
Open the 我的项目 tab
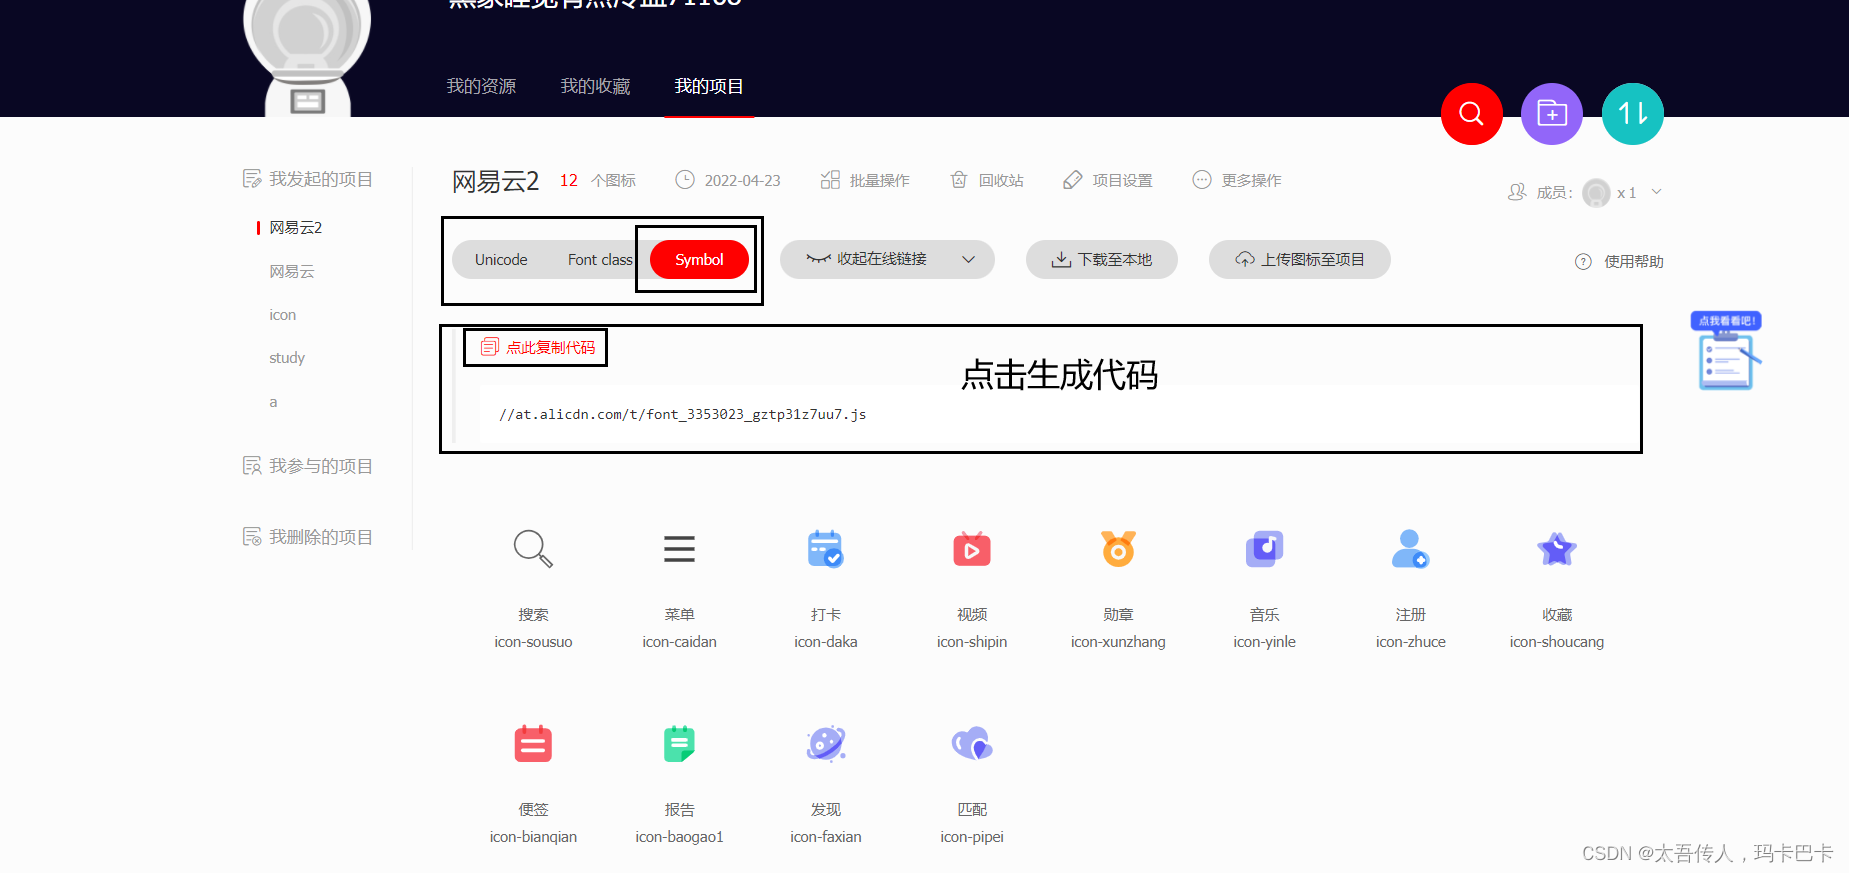tap(709, 86)
